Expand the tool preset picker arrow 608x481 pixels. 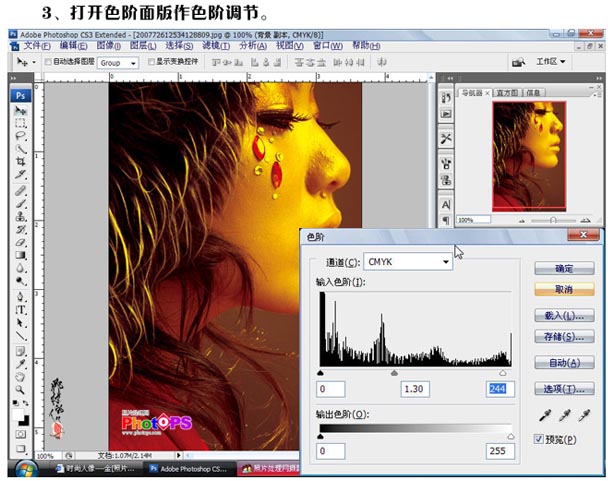click(34, 62)
